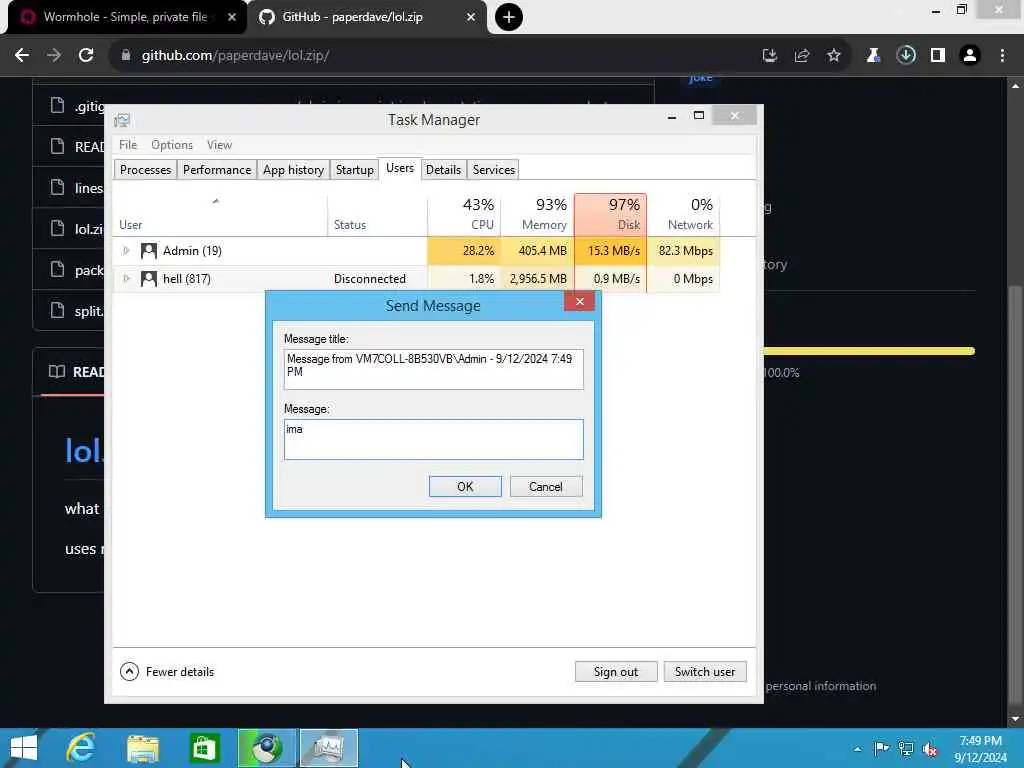Open Task Manager View menu

pos(219,145)
